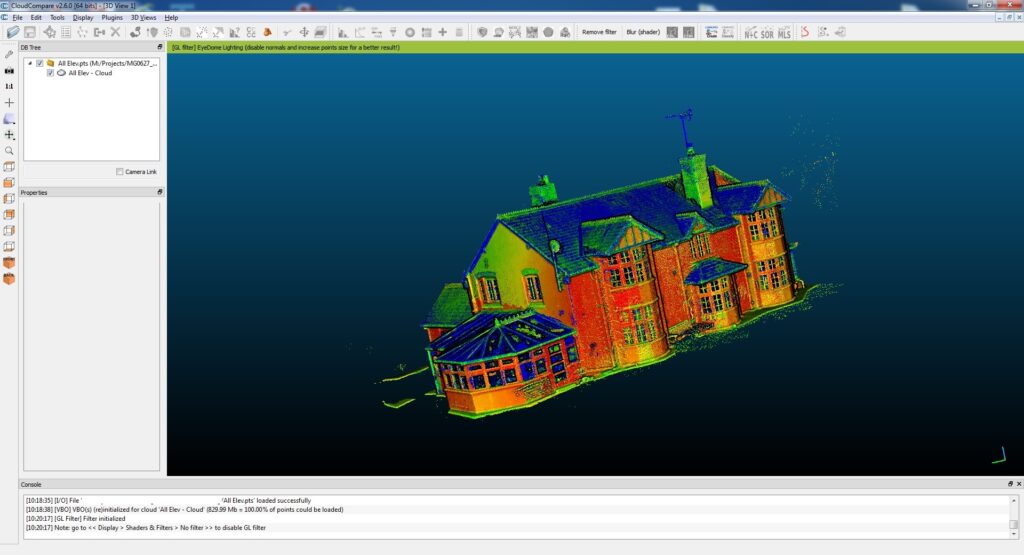Image resolution: width=1024 pixels, height=555 pixels.
Task: Click the camera settings icon in sidebar
Action: click(x=10, y=70)
